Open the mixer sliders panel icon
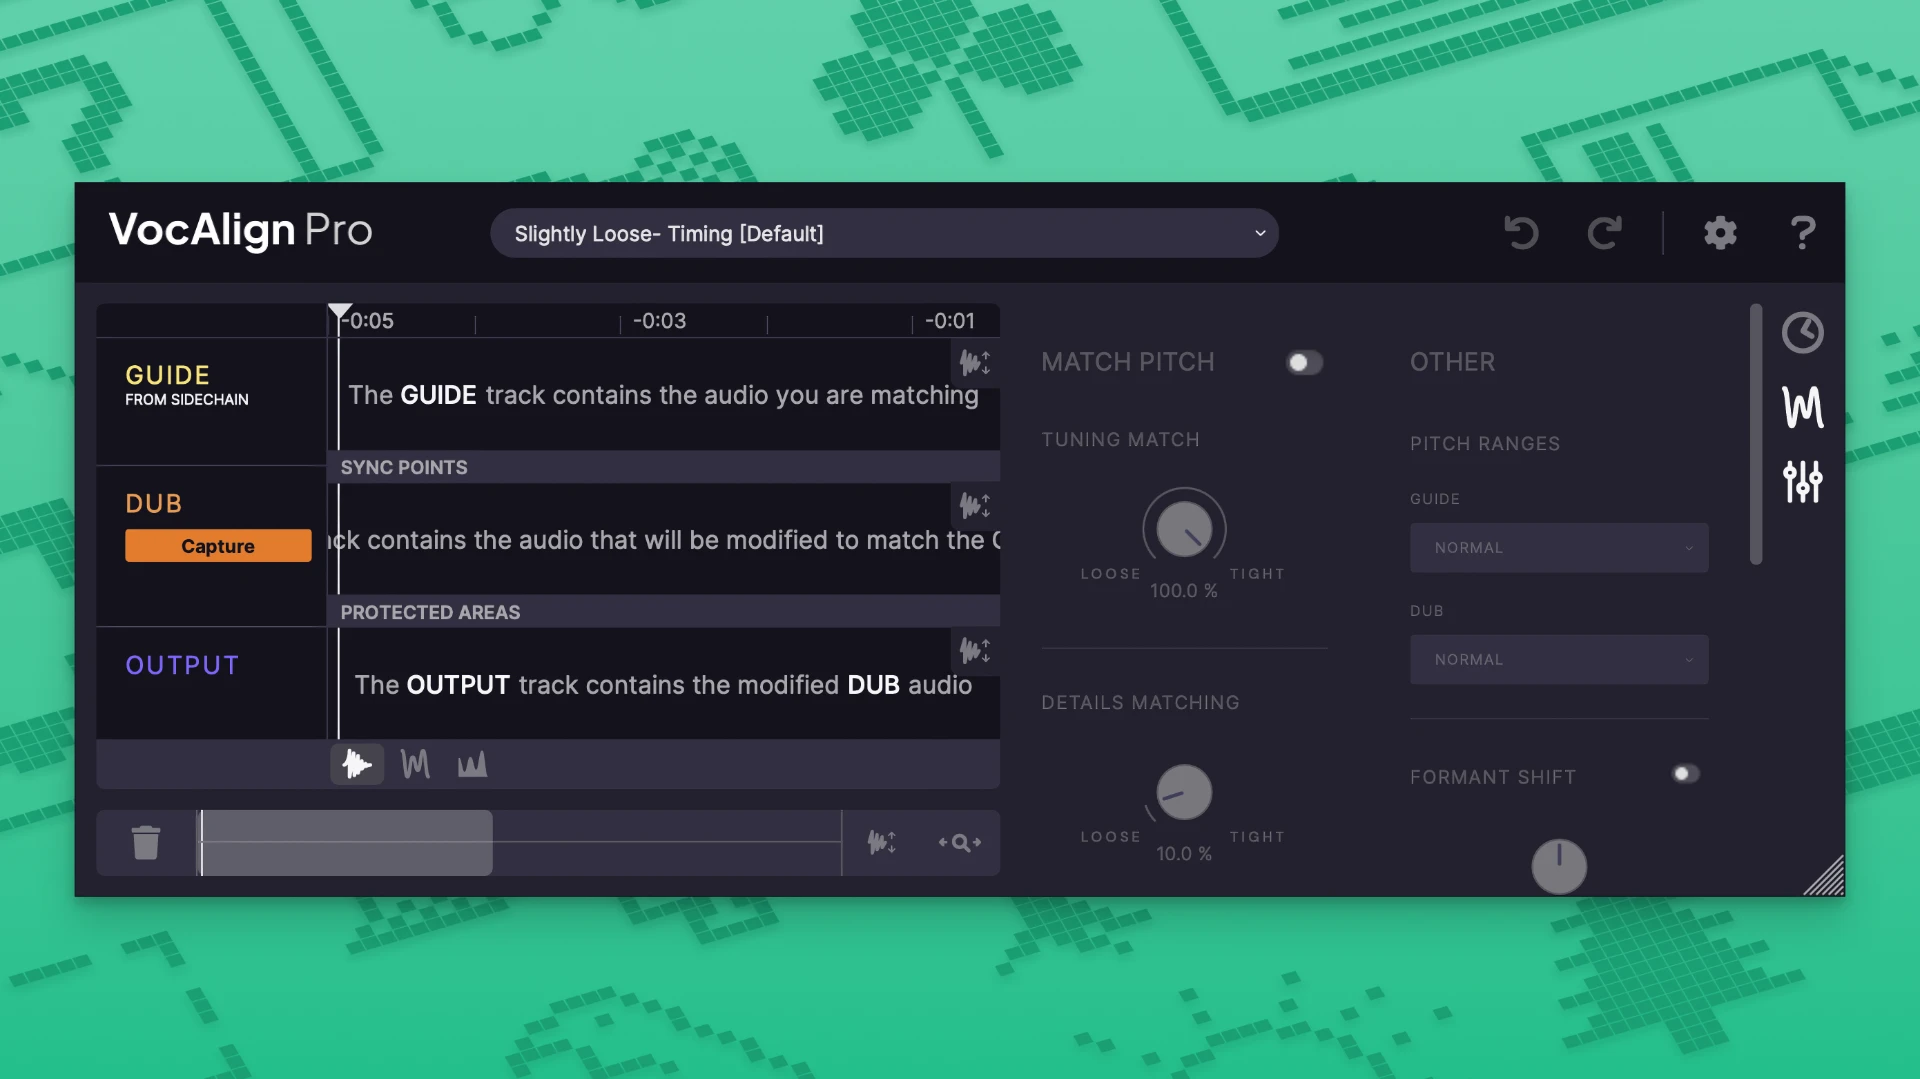 pos(1802,482)
